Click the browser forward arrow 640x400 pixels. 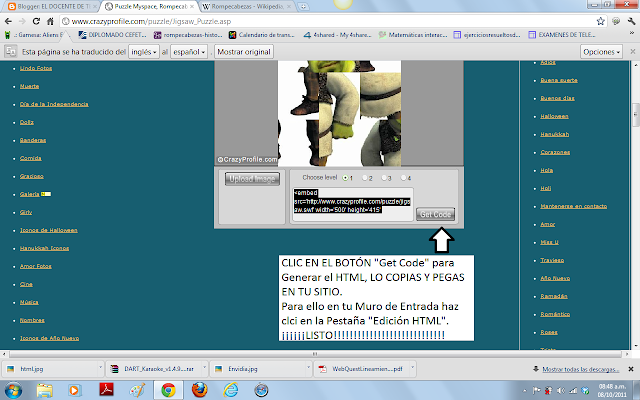coord(22,21)
